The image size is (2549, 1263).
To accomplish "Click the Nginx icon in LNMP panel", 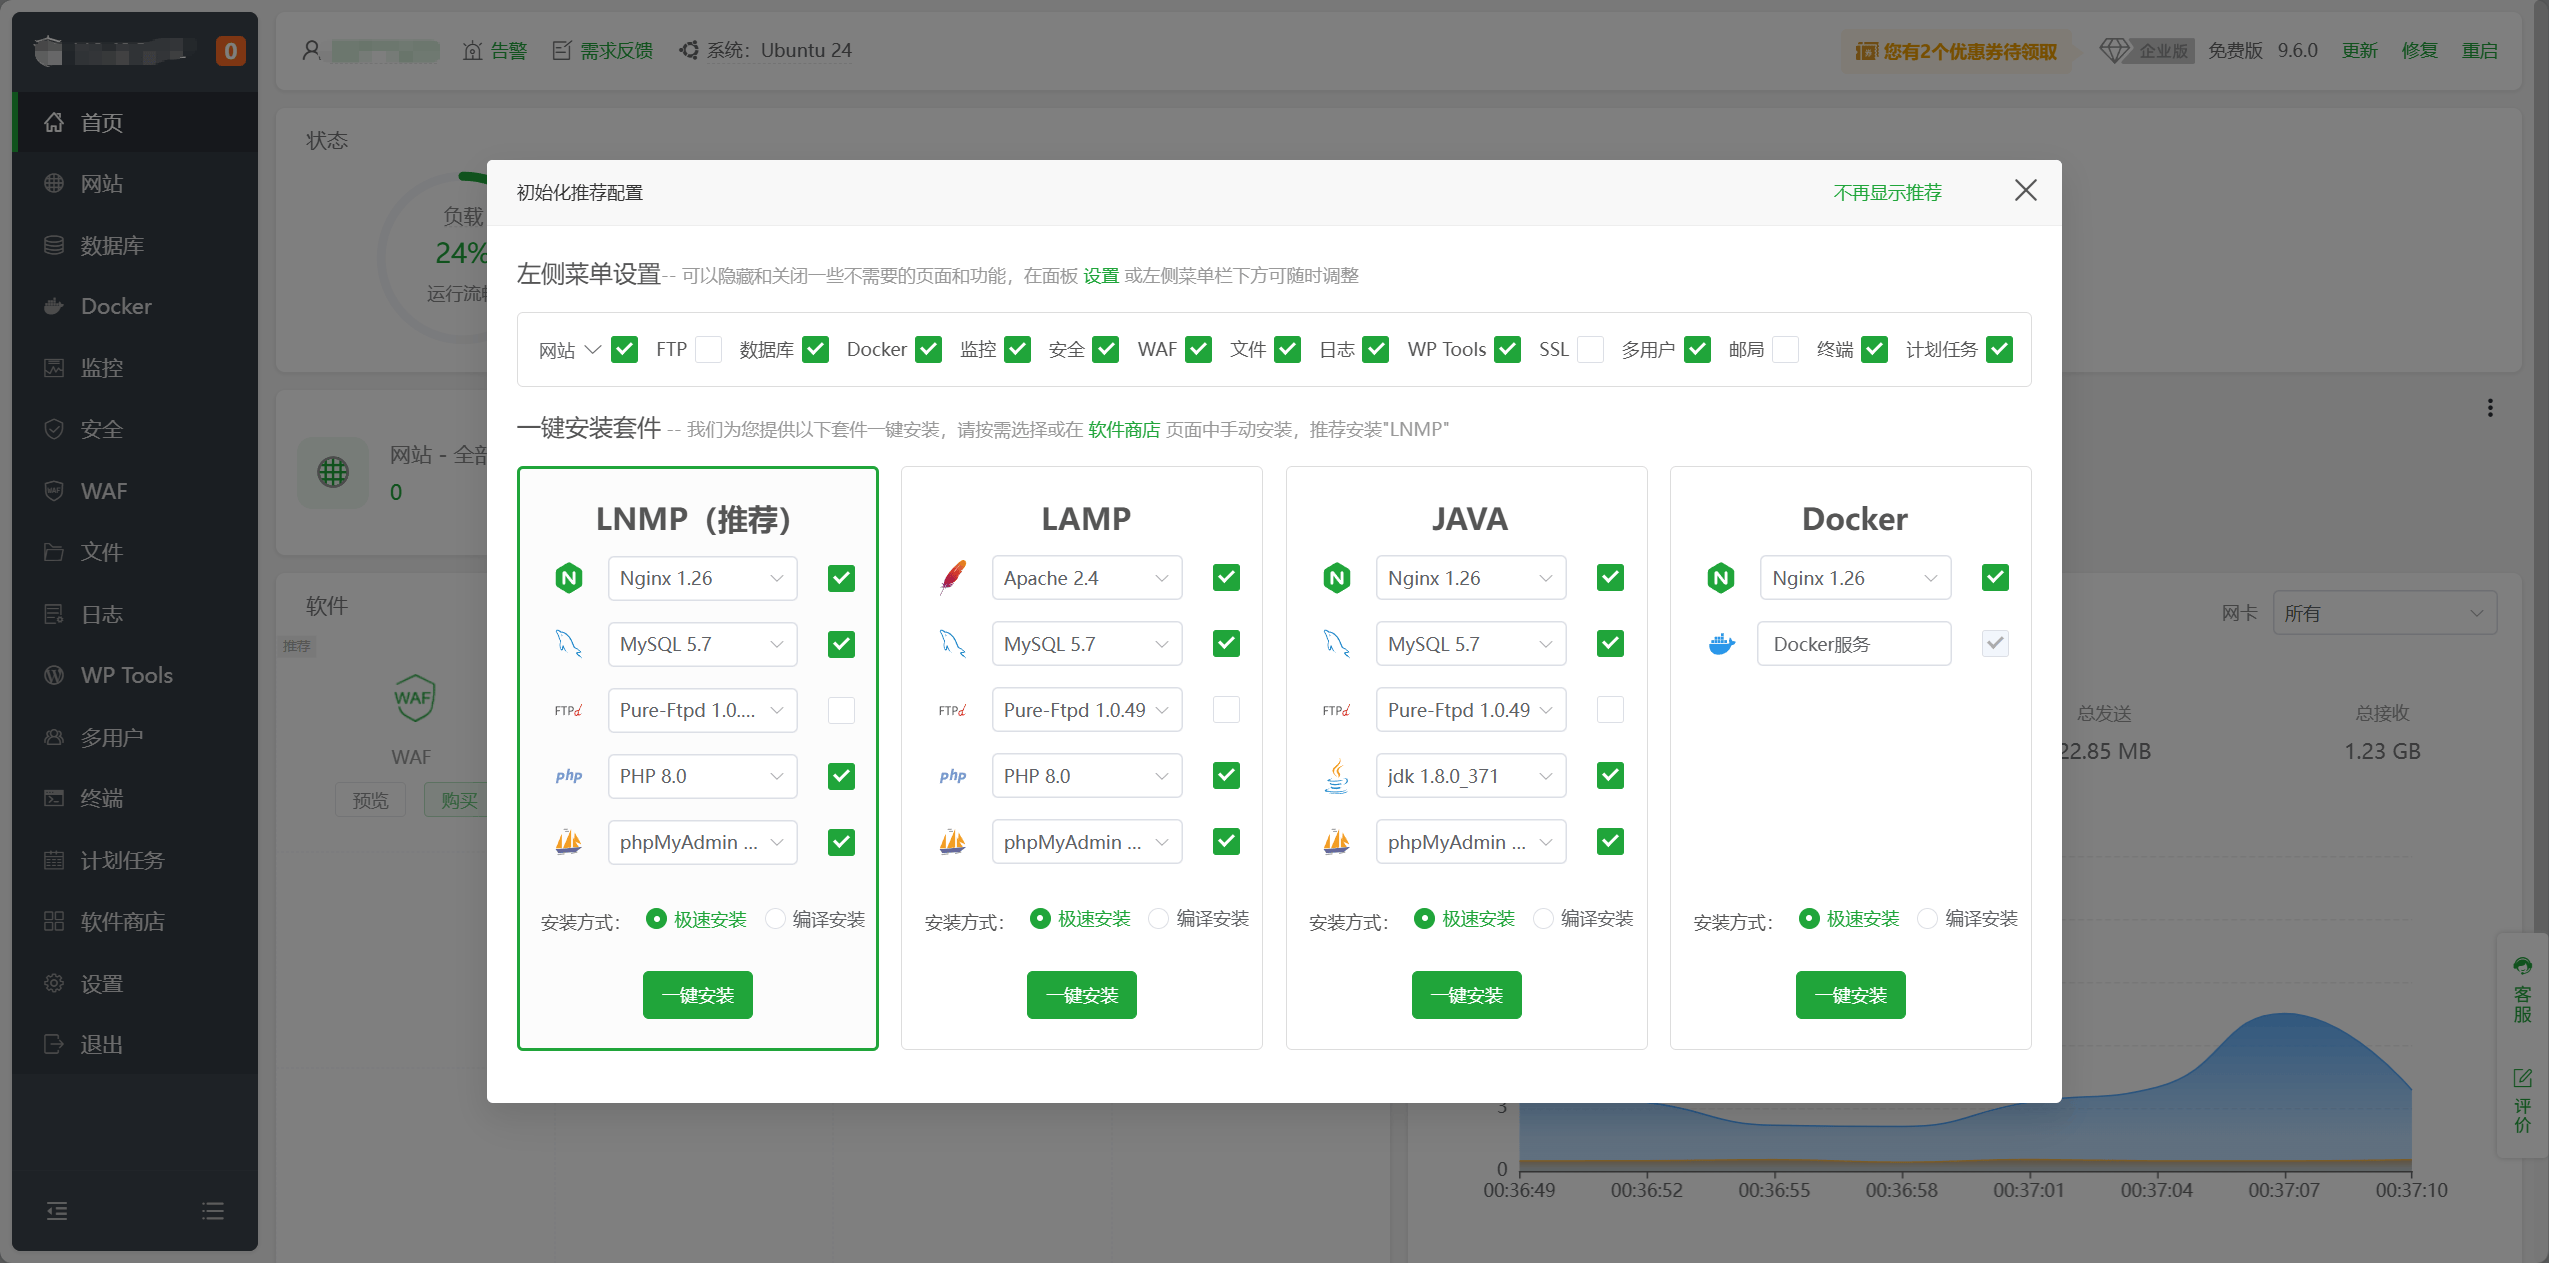I will [568, 578].
